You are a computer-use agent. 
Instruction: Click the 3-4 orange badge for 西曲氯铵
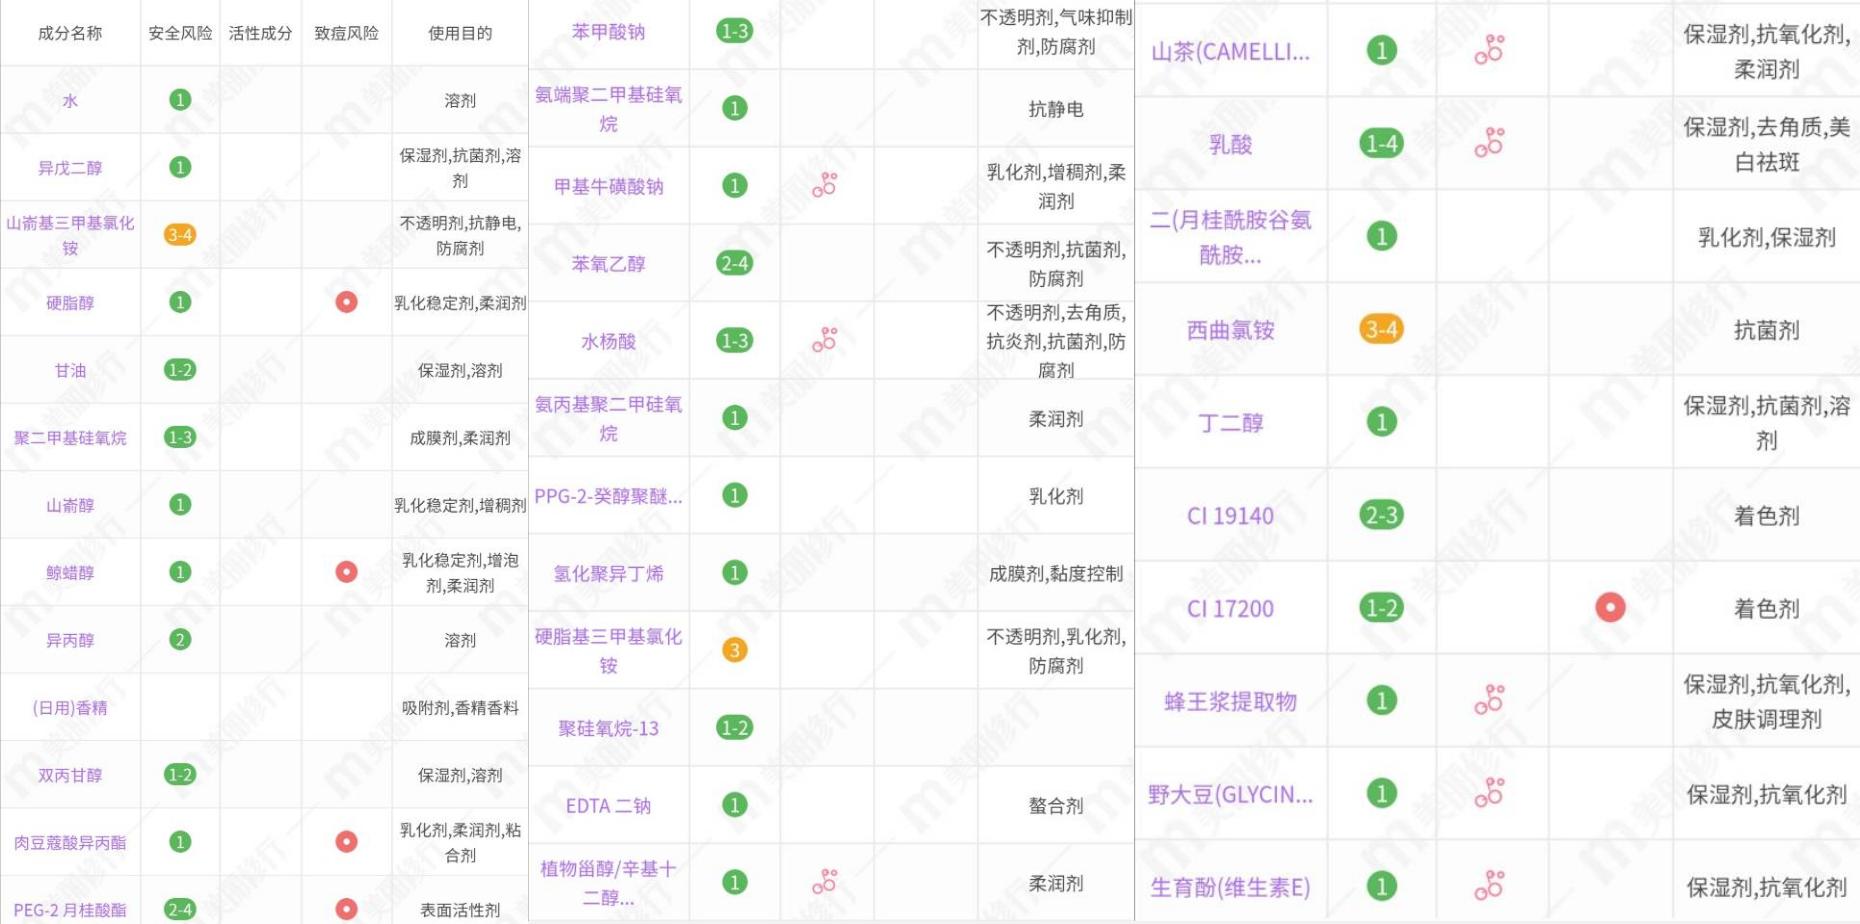(1380, 329)
